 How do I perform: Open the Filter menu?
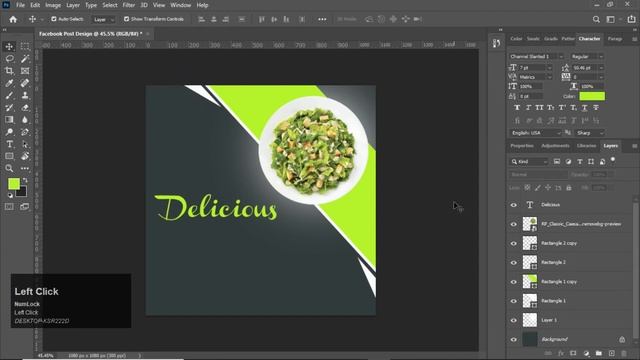(x=129, y=5)
